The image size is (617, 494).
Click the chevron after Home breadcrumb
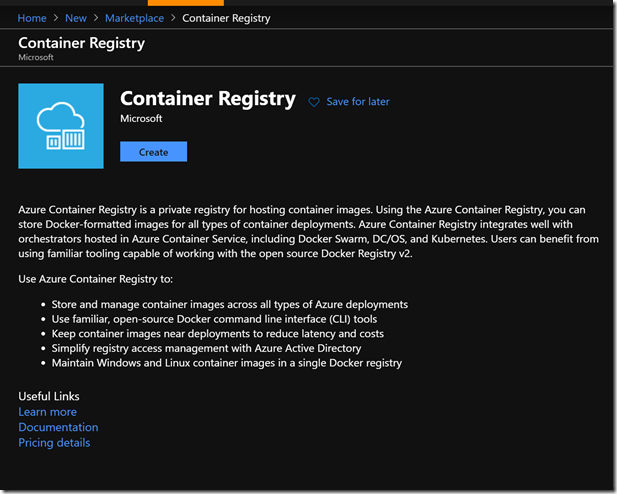tap(55, 18)
